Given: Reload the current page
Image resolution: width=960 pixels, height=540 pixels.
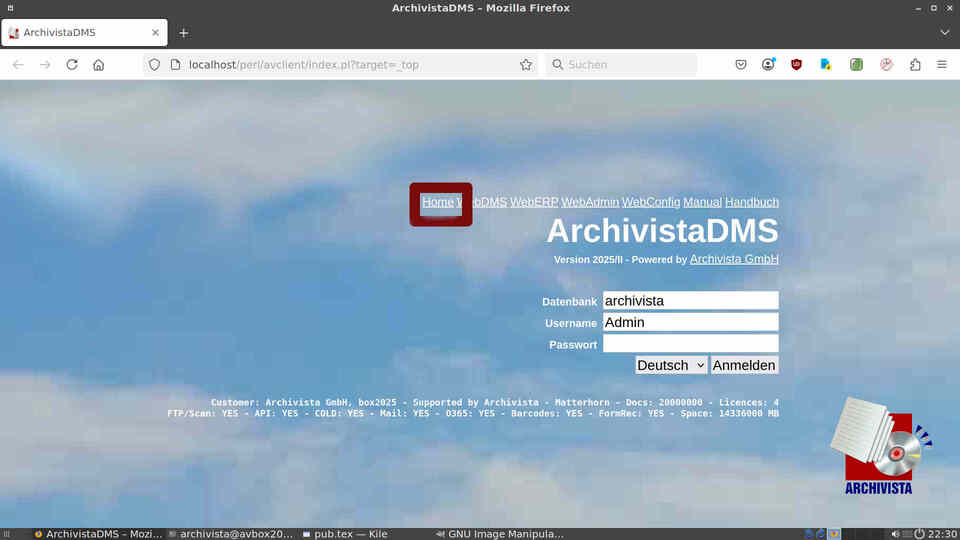Looking at the screenshot, I should (x=72, y=64).
